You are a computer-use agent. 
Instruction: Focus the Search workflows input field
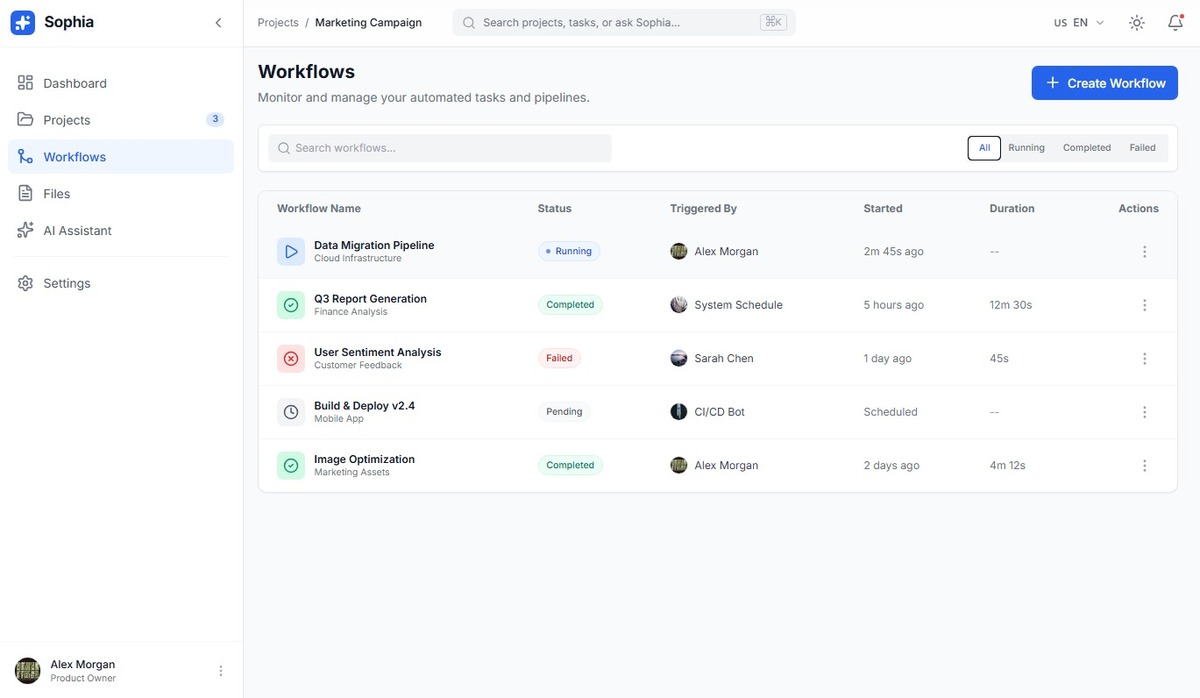tap(440, 148)
